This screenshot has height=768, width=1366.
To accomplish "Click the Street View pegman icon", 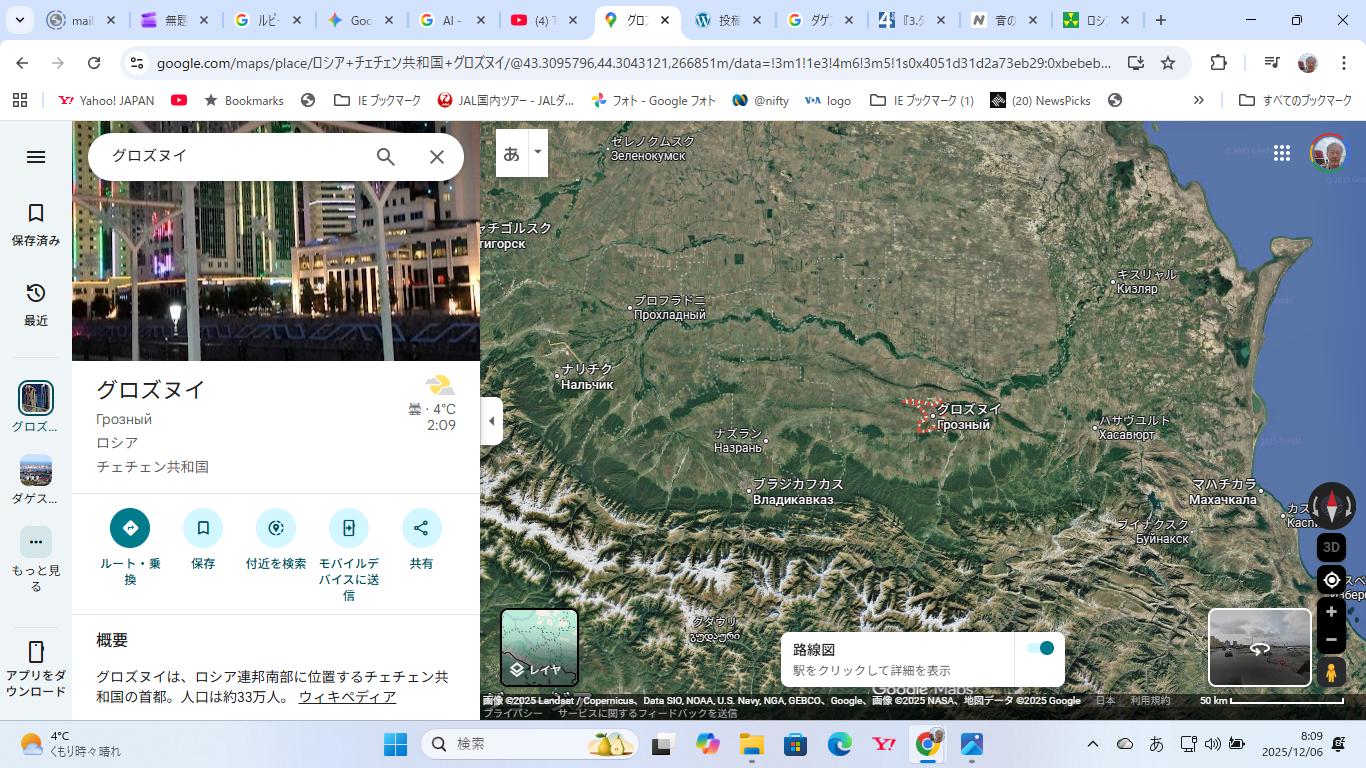I will [x=1331, y=673].
